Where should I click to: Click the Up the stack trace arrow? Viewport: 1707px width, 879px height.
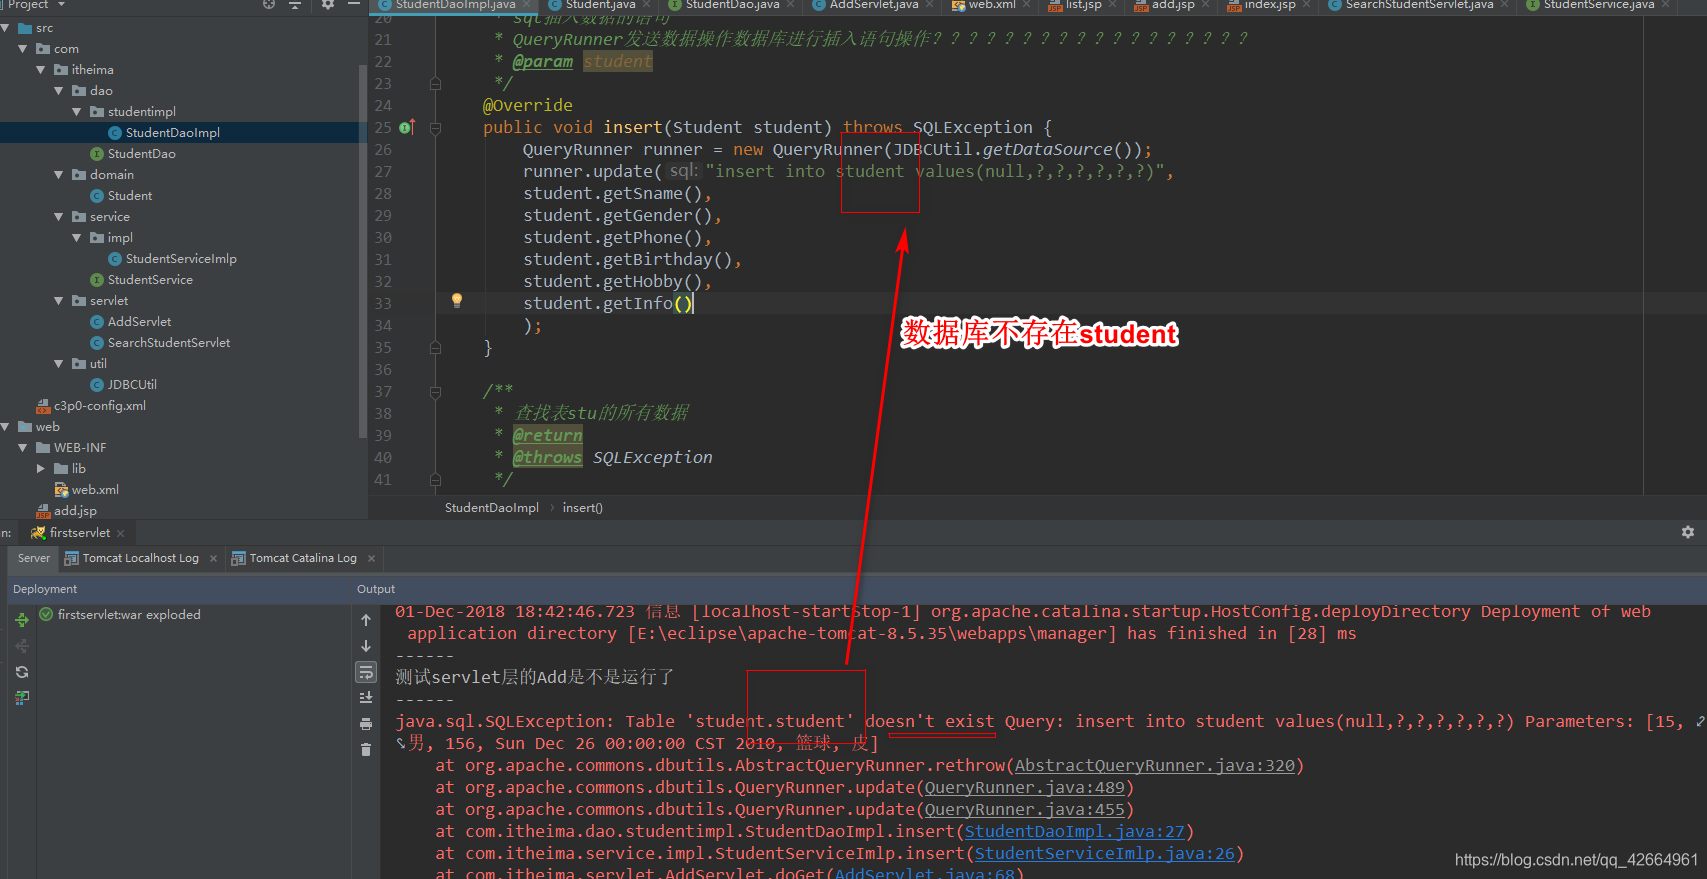pos(366,620)
